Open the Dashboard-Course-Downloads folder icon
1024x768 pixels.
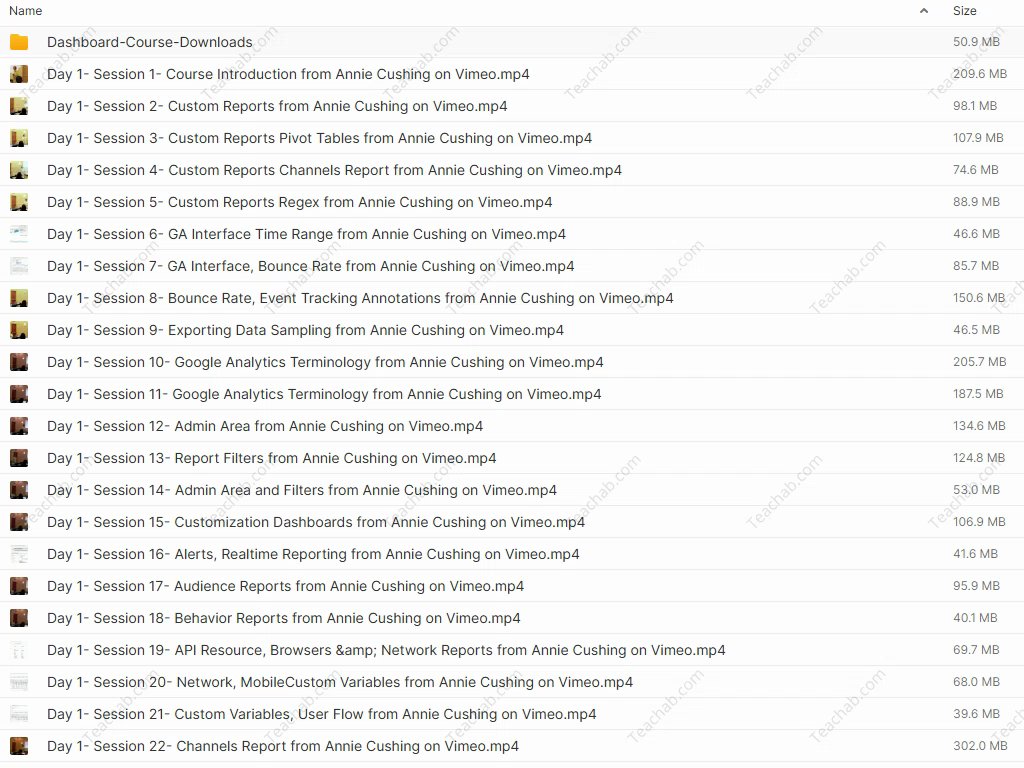[19, 42]
